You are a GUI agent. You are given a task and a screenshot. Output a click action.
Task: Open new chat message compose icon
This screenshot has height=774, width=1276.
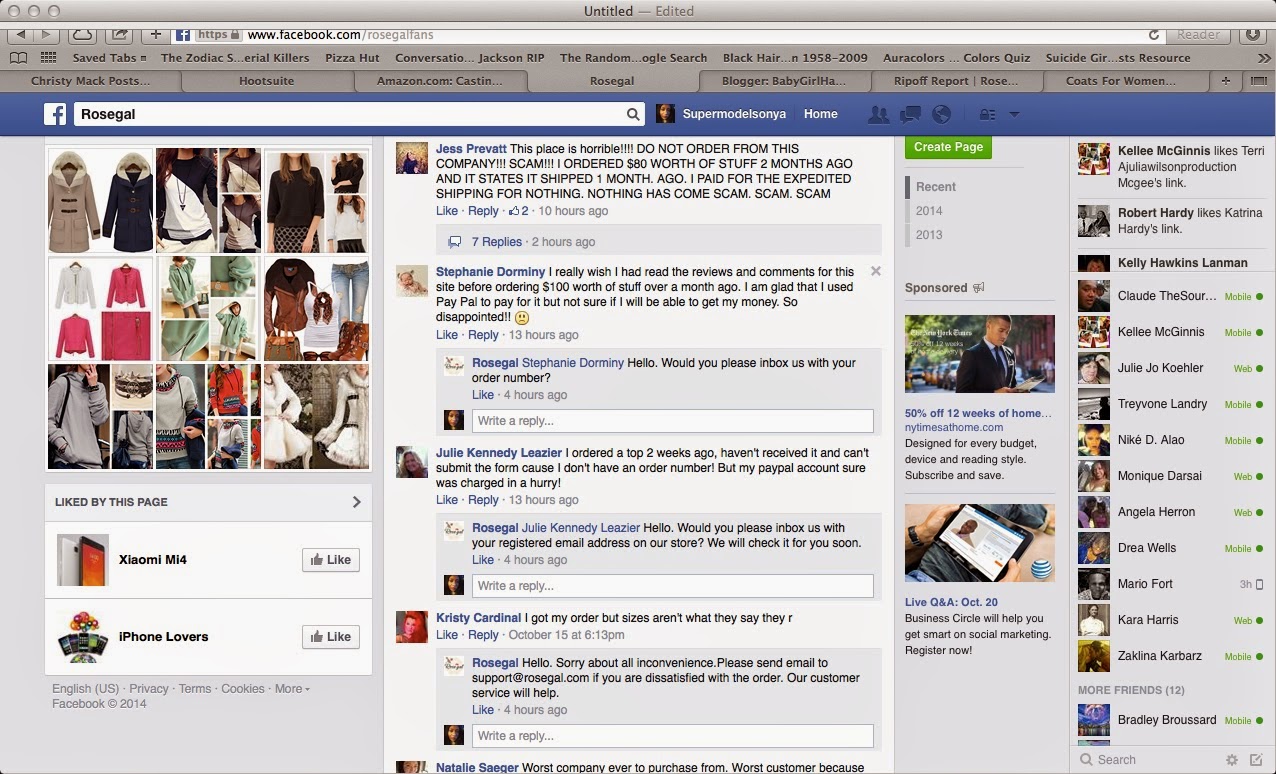point(1257,760)
